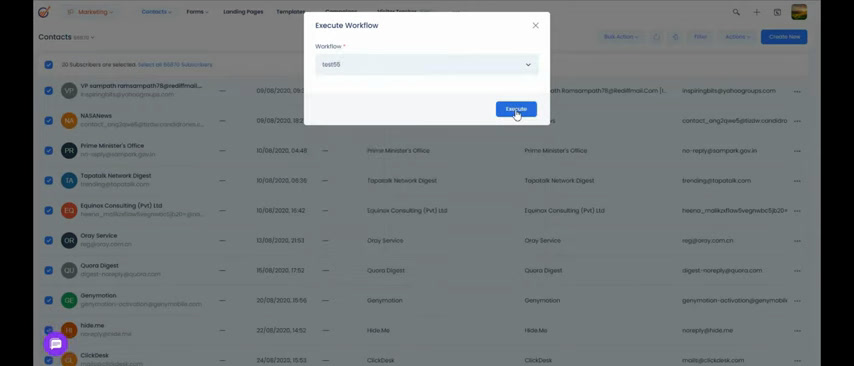Close the Execute Workflow dialog
The image size is (854, 366).
point(535,26)
